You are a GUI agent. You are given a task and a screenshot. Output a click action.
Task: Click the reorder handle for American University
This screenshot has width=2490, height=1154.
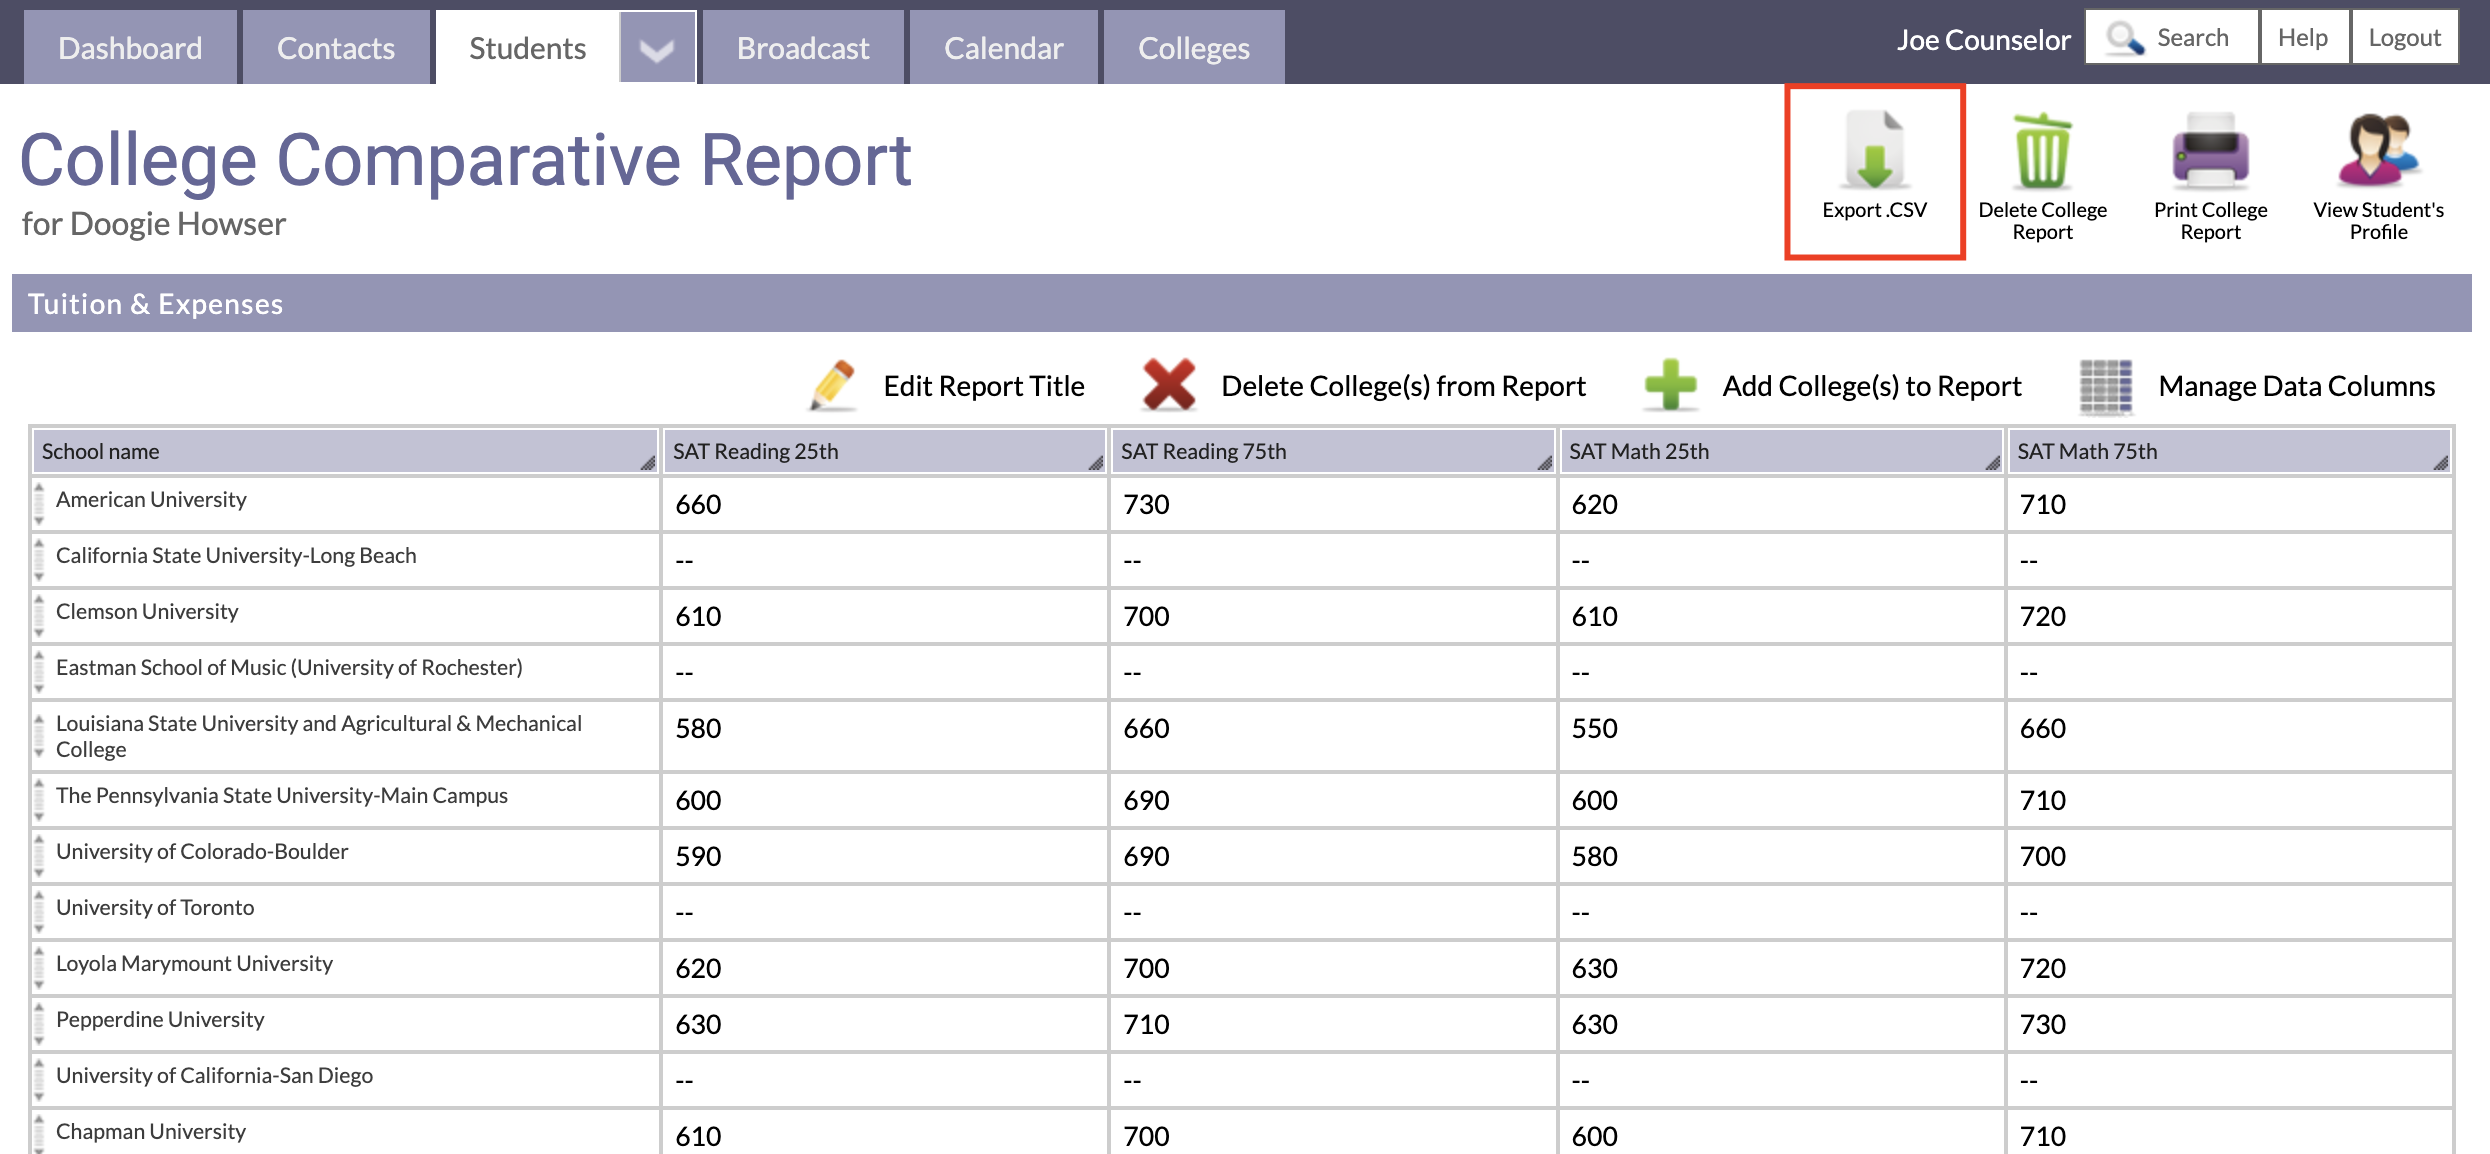39,504
